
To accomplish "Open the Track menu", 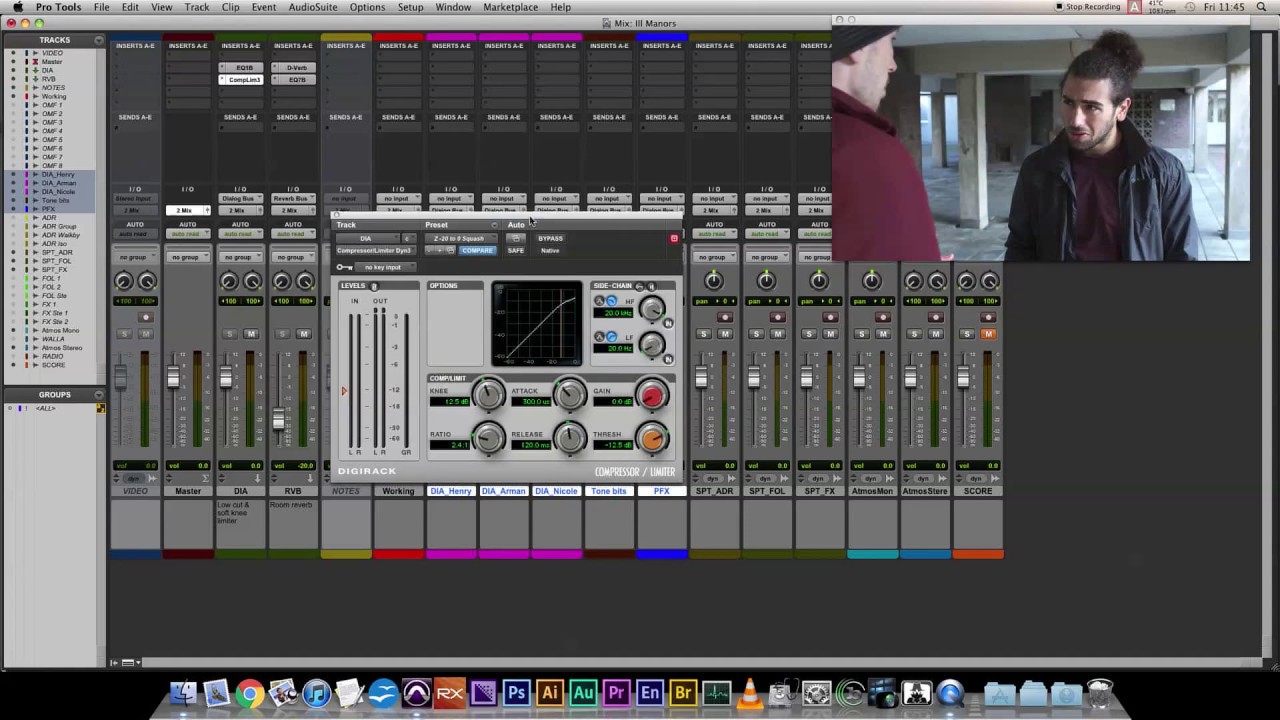I will pos(197,7).
